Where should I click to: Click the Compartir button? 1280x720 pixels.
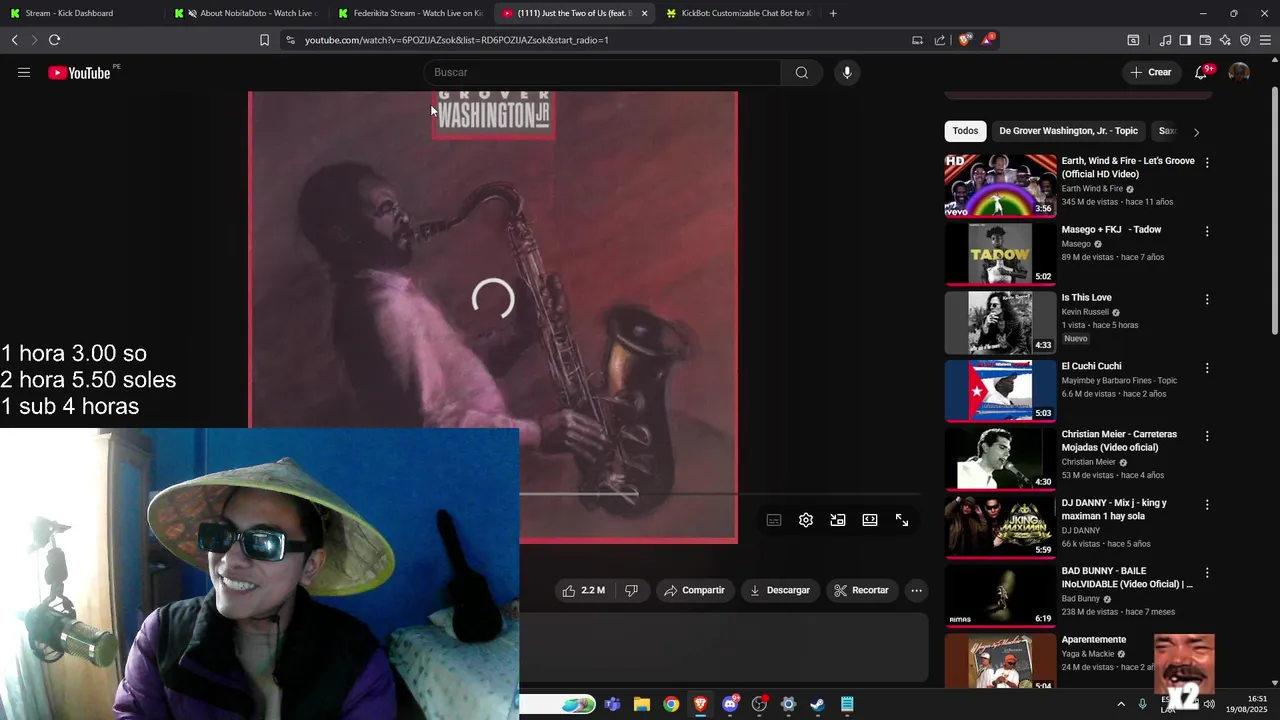(694, 590)
